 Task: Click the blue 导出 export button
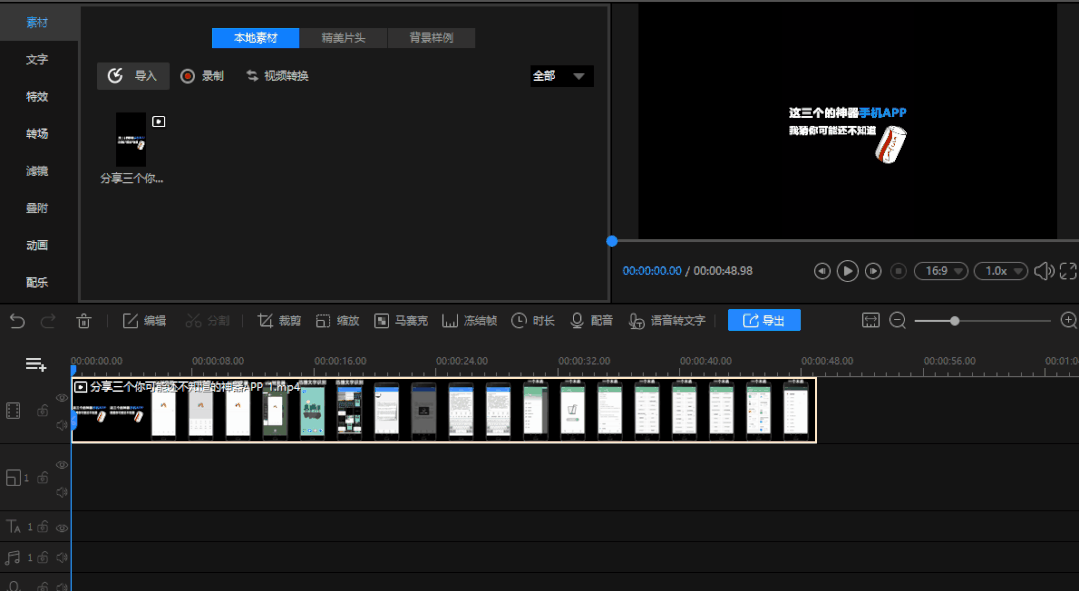pos(764,321)
